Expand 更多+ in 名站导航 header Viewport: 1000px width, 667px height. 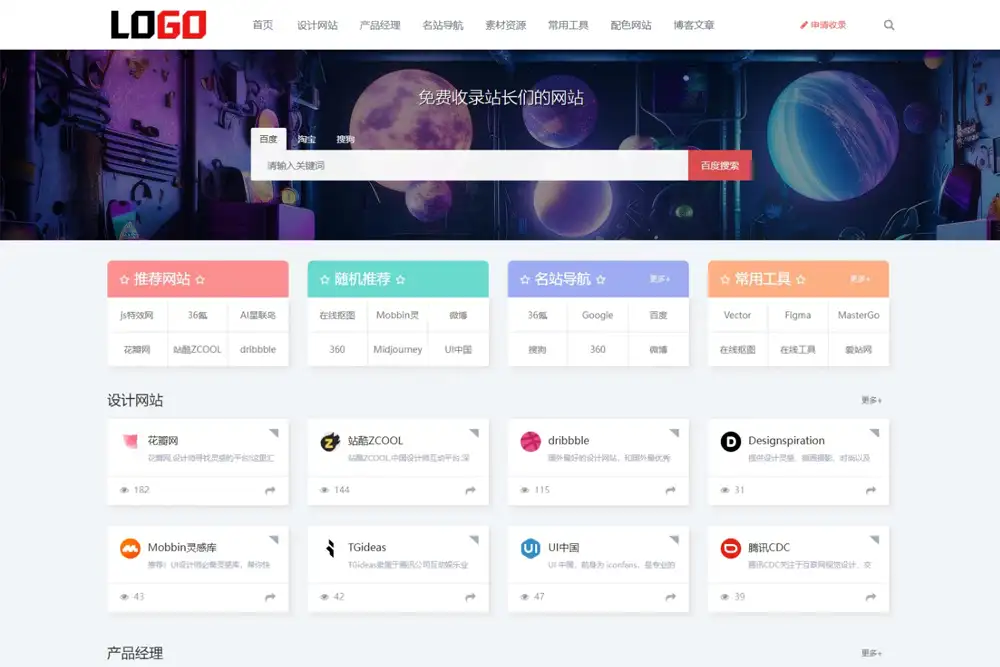(659, 279)
